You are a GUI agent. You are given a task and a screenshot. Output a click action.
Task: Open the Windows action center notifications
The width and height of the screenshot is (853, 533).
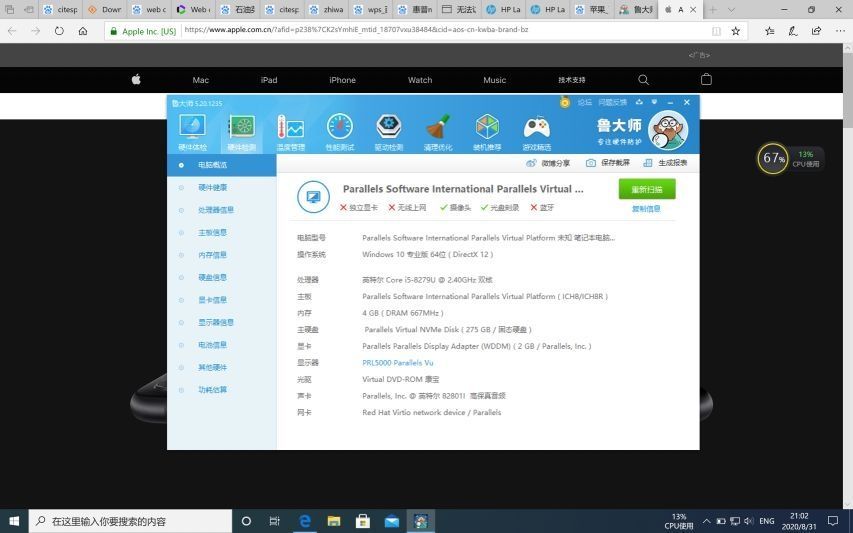832,521
